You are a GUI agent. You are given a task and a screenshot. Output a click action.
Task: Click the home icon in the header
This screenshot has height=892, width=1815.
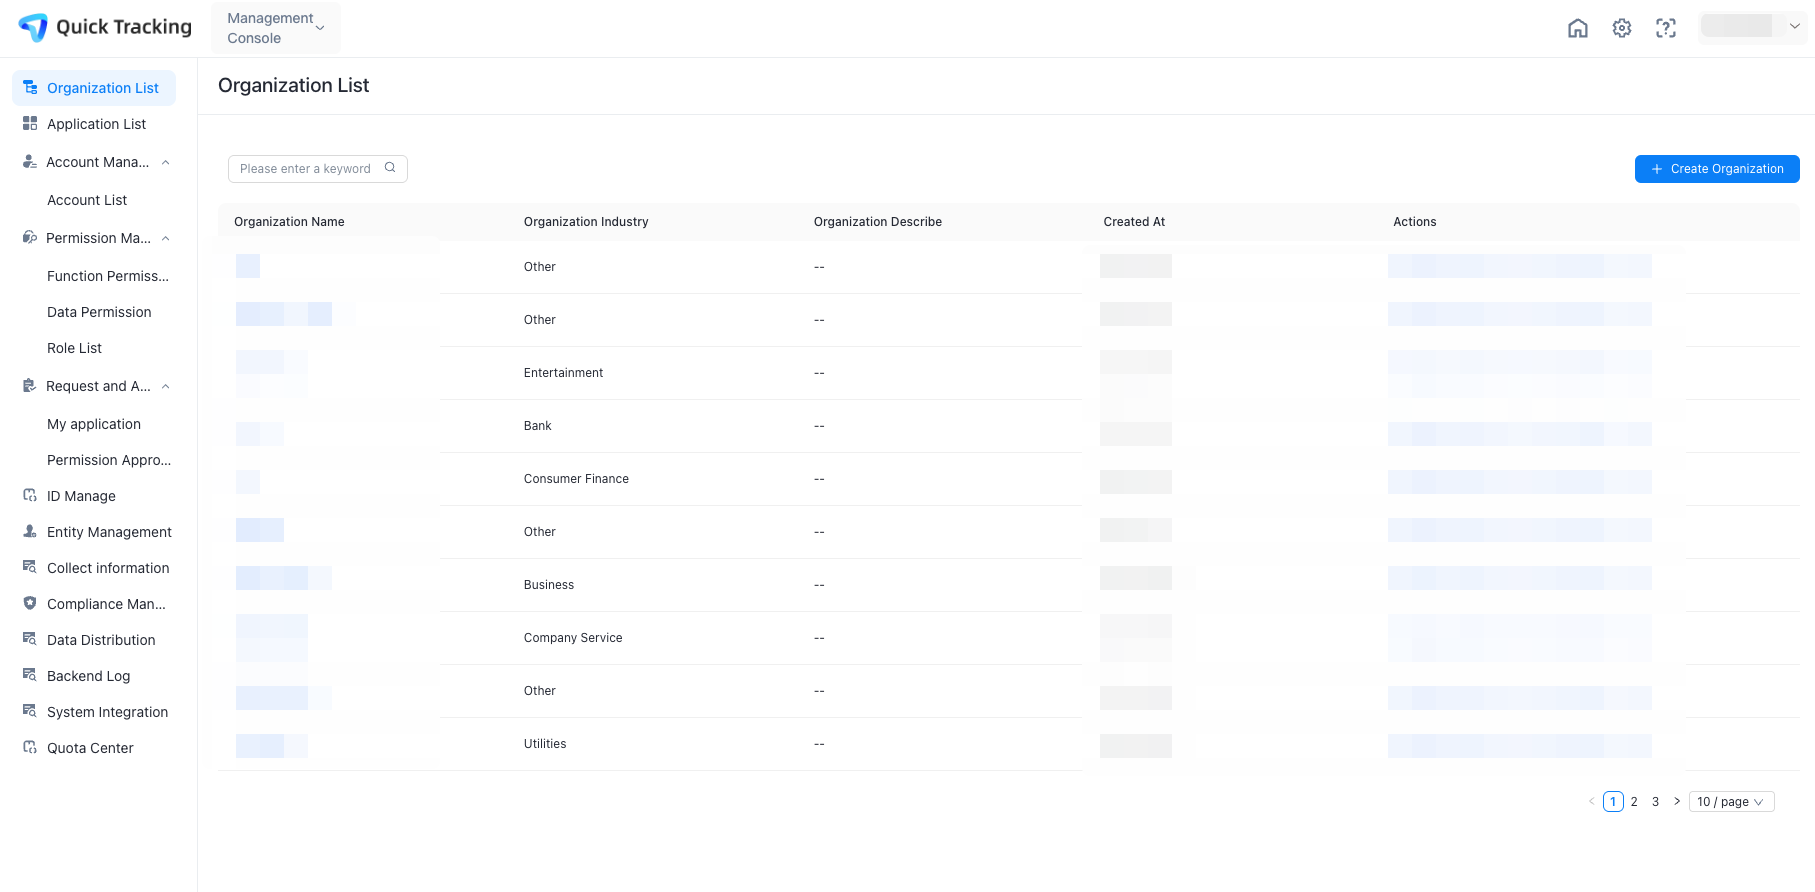coord(1577,28)
